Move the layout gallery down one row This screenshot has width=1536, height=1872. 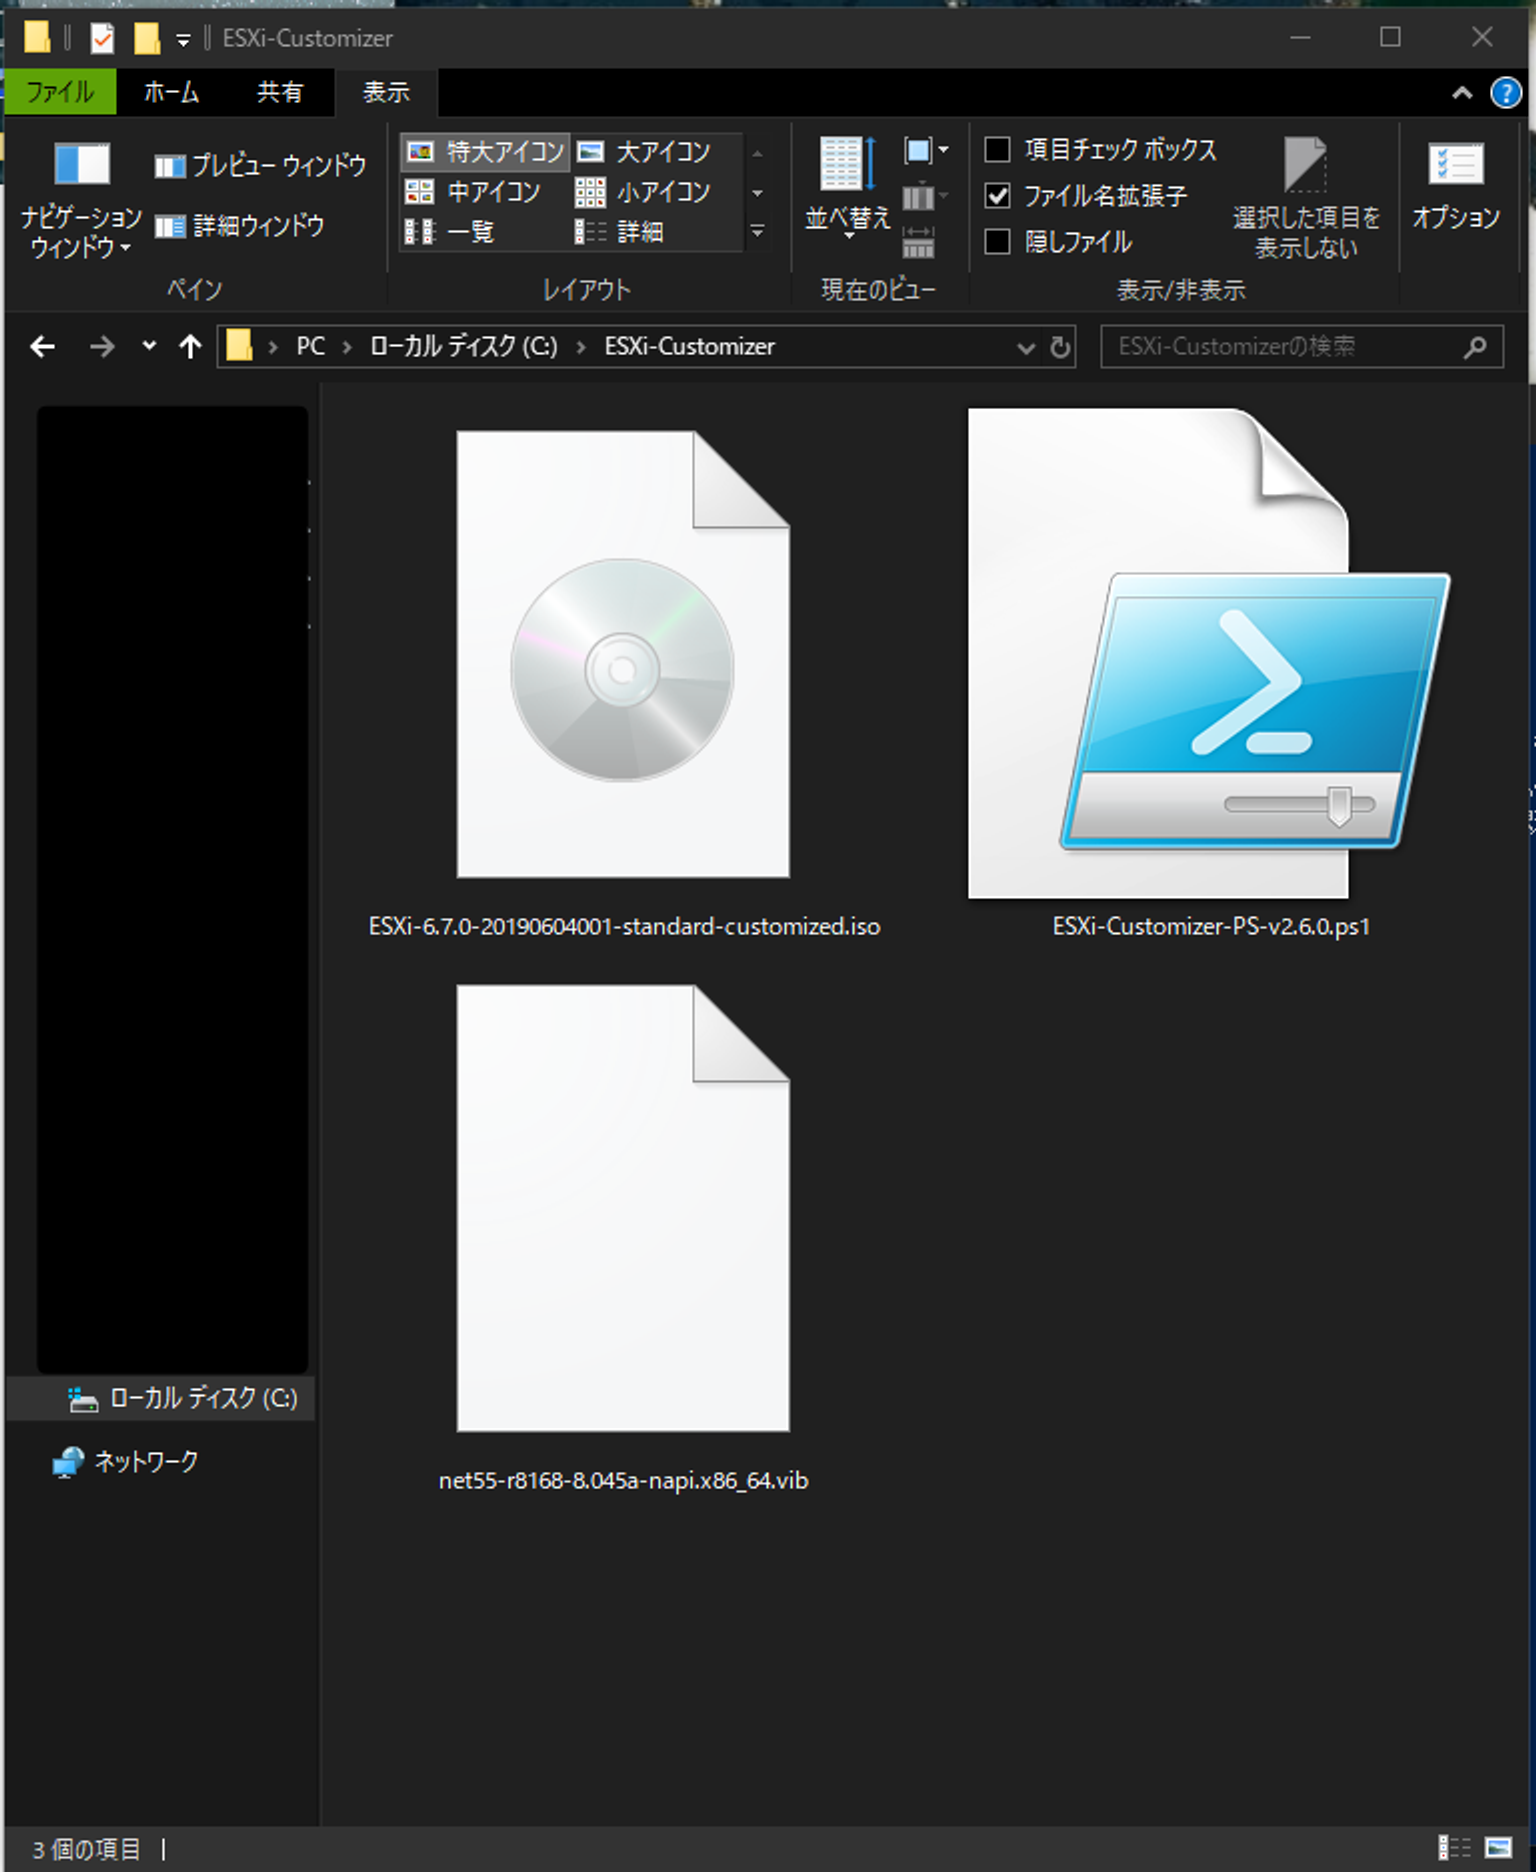point(757,192)
